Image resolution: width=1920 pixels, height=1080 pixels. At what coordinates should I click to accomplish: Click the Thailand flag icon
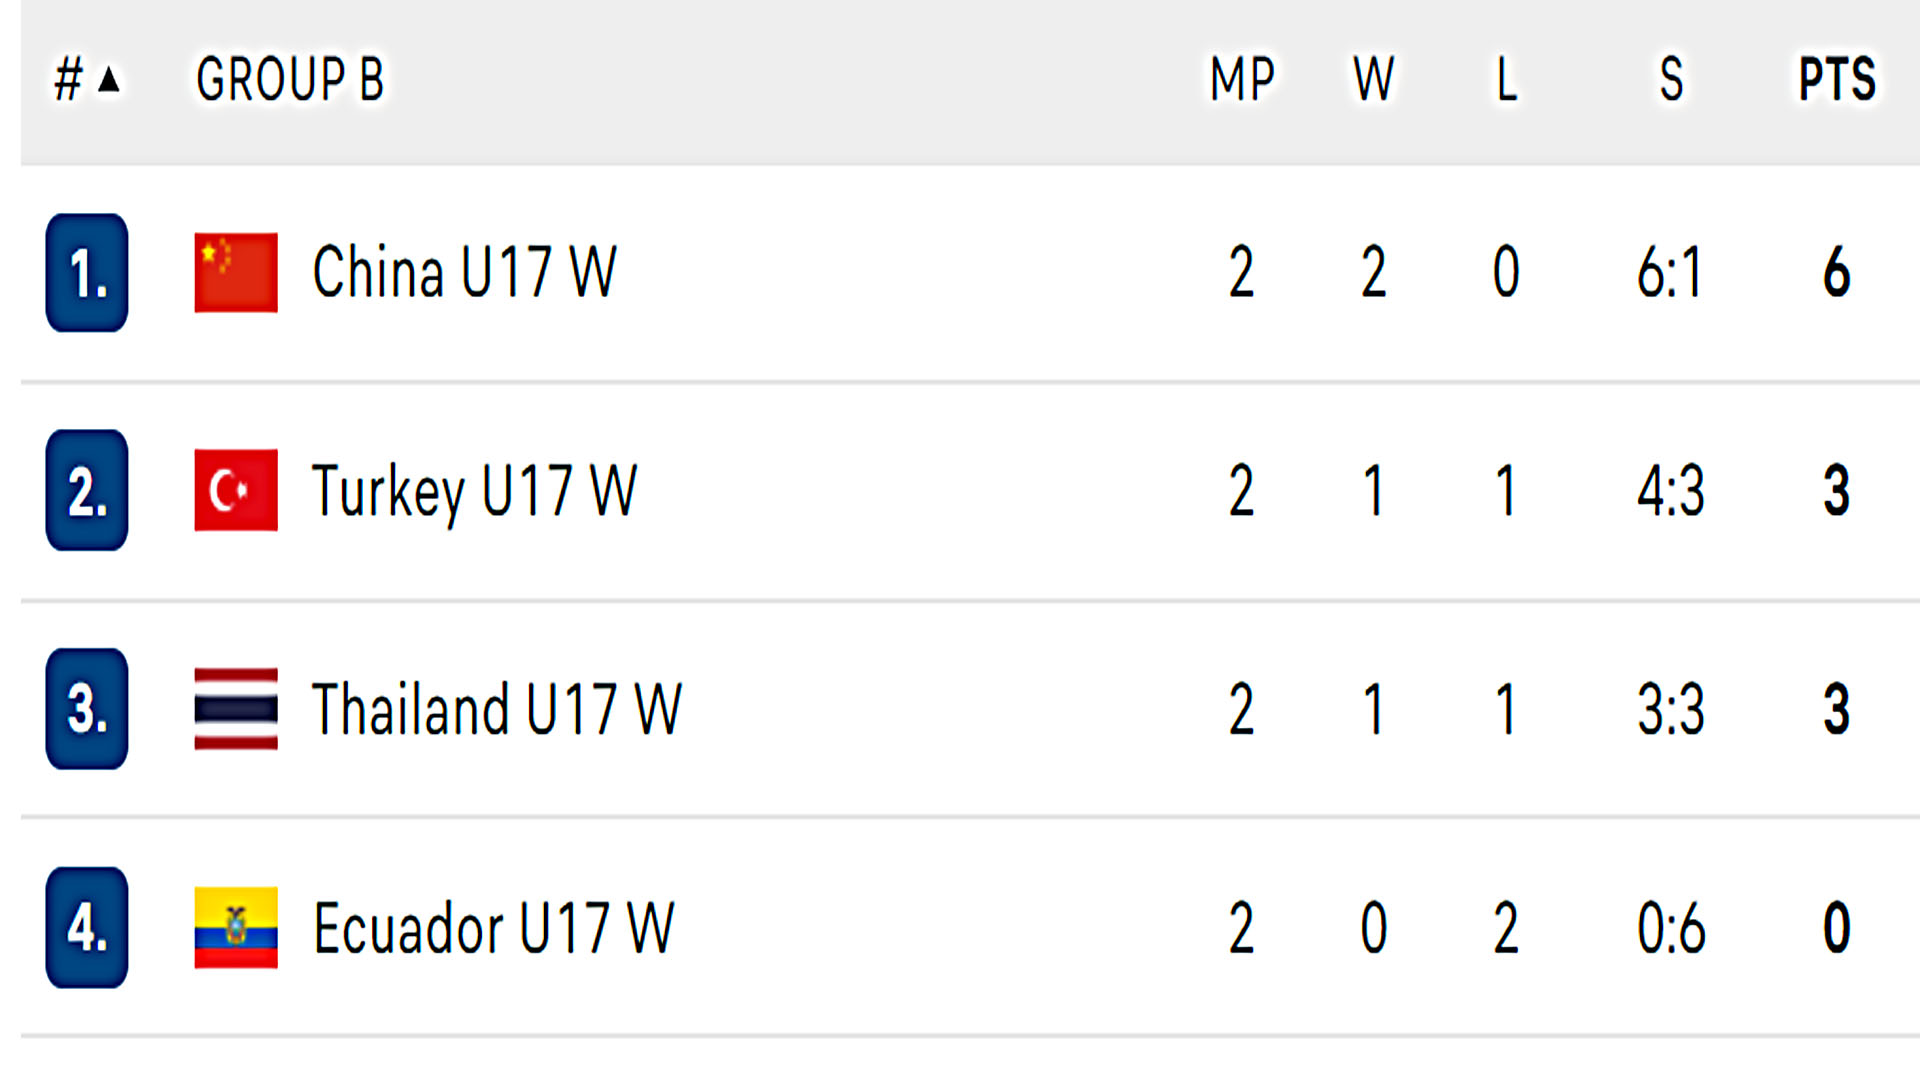[x=236, y=709]
